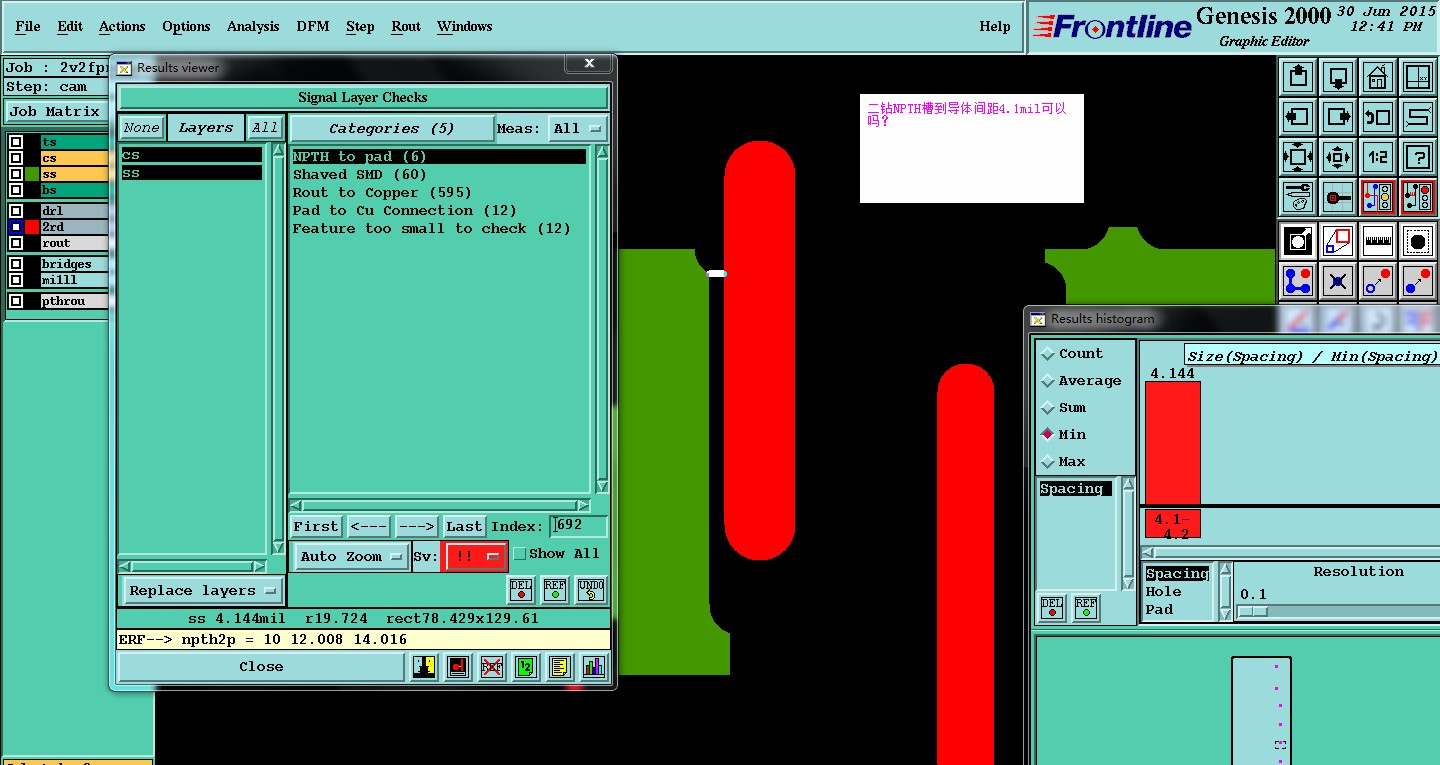Screen dimensions: 1440x765
Task: Toggle the 2rd layer checkbox
Action: click(x=16, y=227)
